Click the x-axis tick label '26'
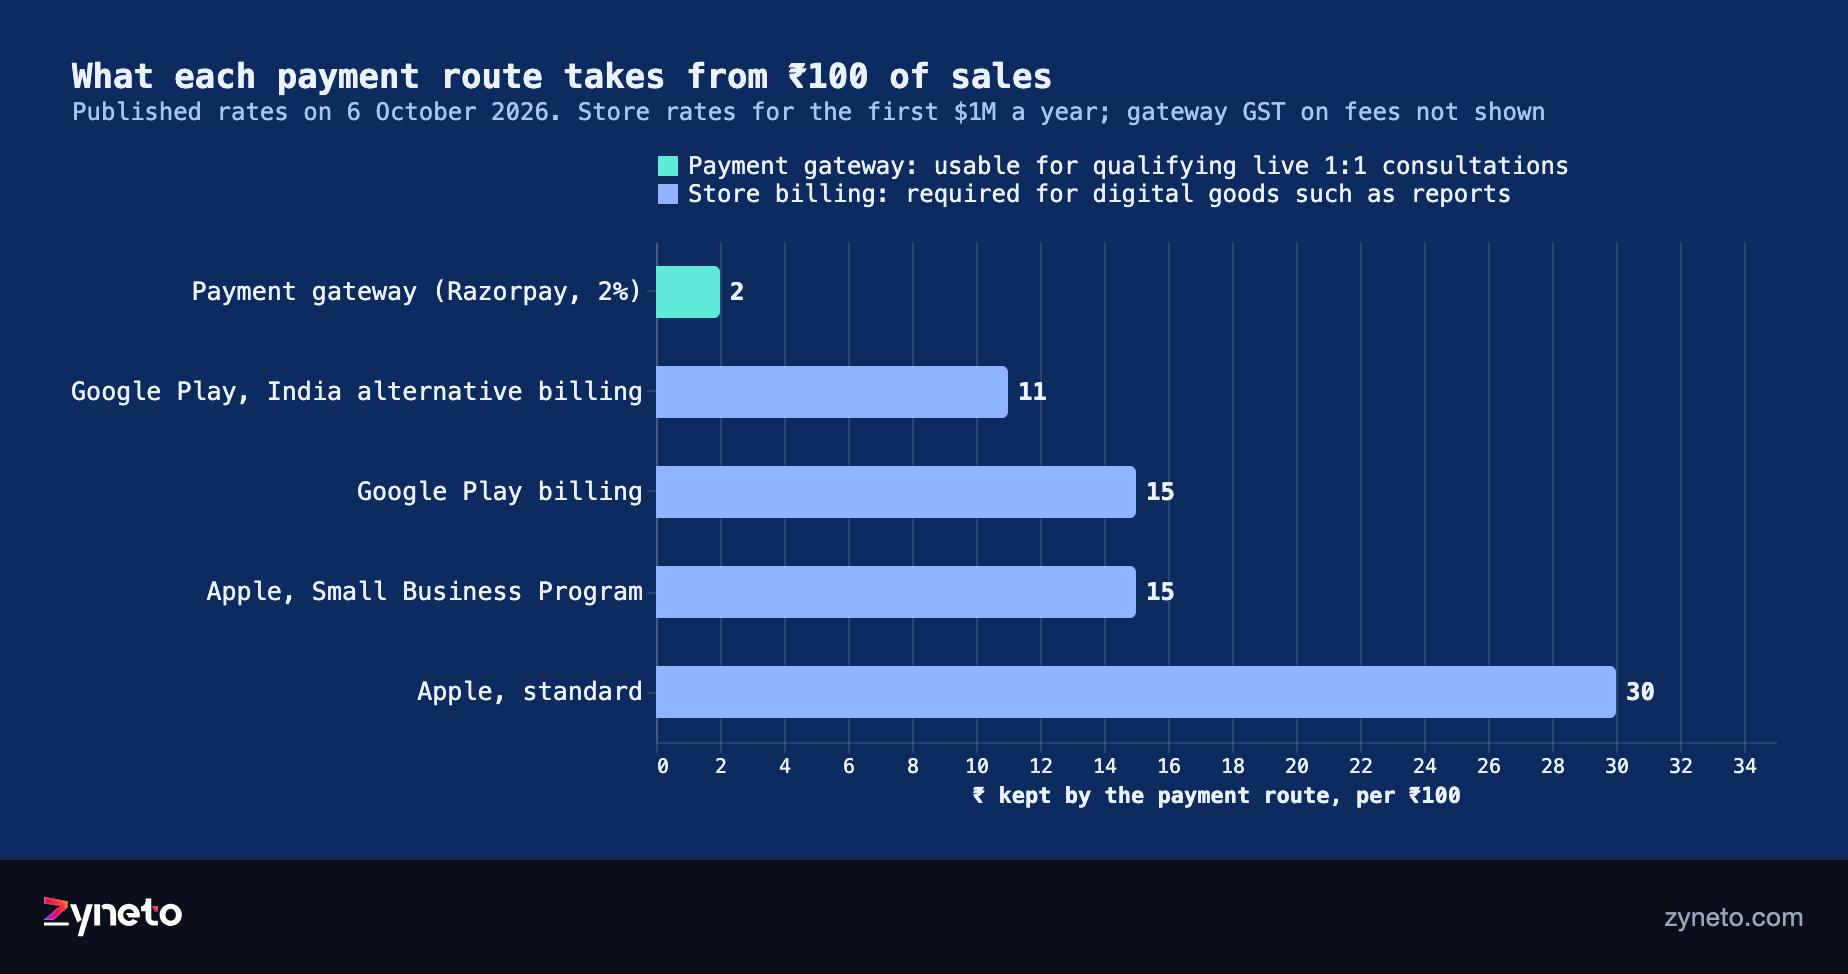Viewport: 1848px width, 974px height. pos(1489,766)
